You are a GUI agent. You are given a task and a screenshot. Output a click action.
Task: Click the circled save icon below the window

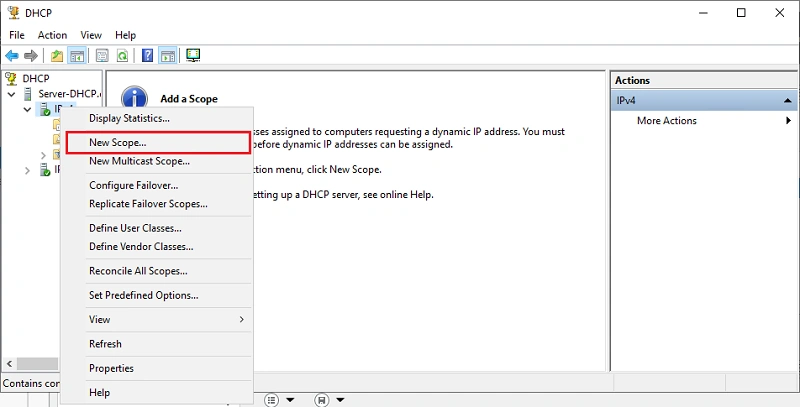(322, 400)
